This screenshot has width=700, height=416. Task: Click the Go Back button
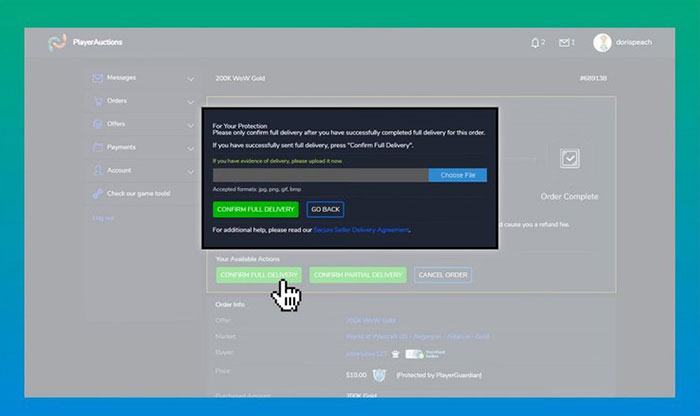tap(325, 209)
